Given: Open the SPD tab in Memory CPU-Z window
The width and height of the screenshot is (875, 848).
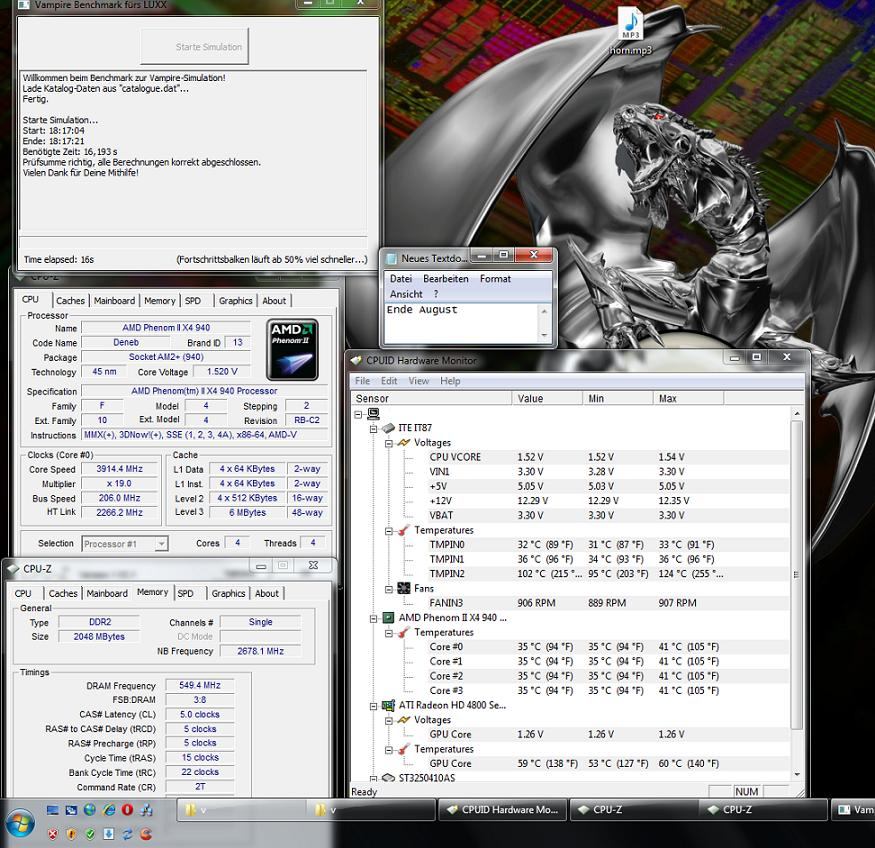Looking at the screenshot, I should [x=185, y=593].
